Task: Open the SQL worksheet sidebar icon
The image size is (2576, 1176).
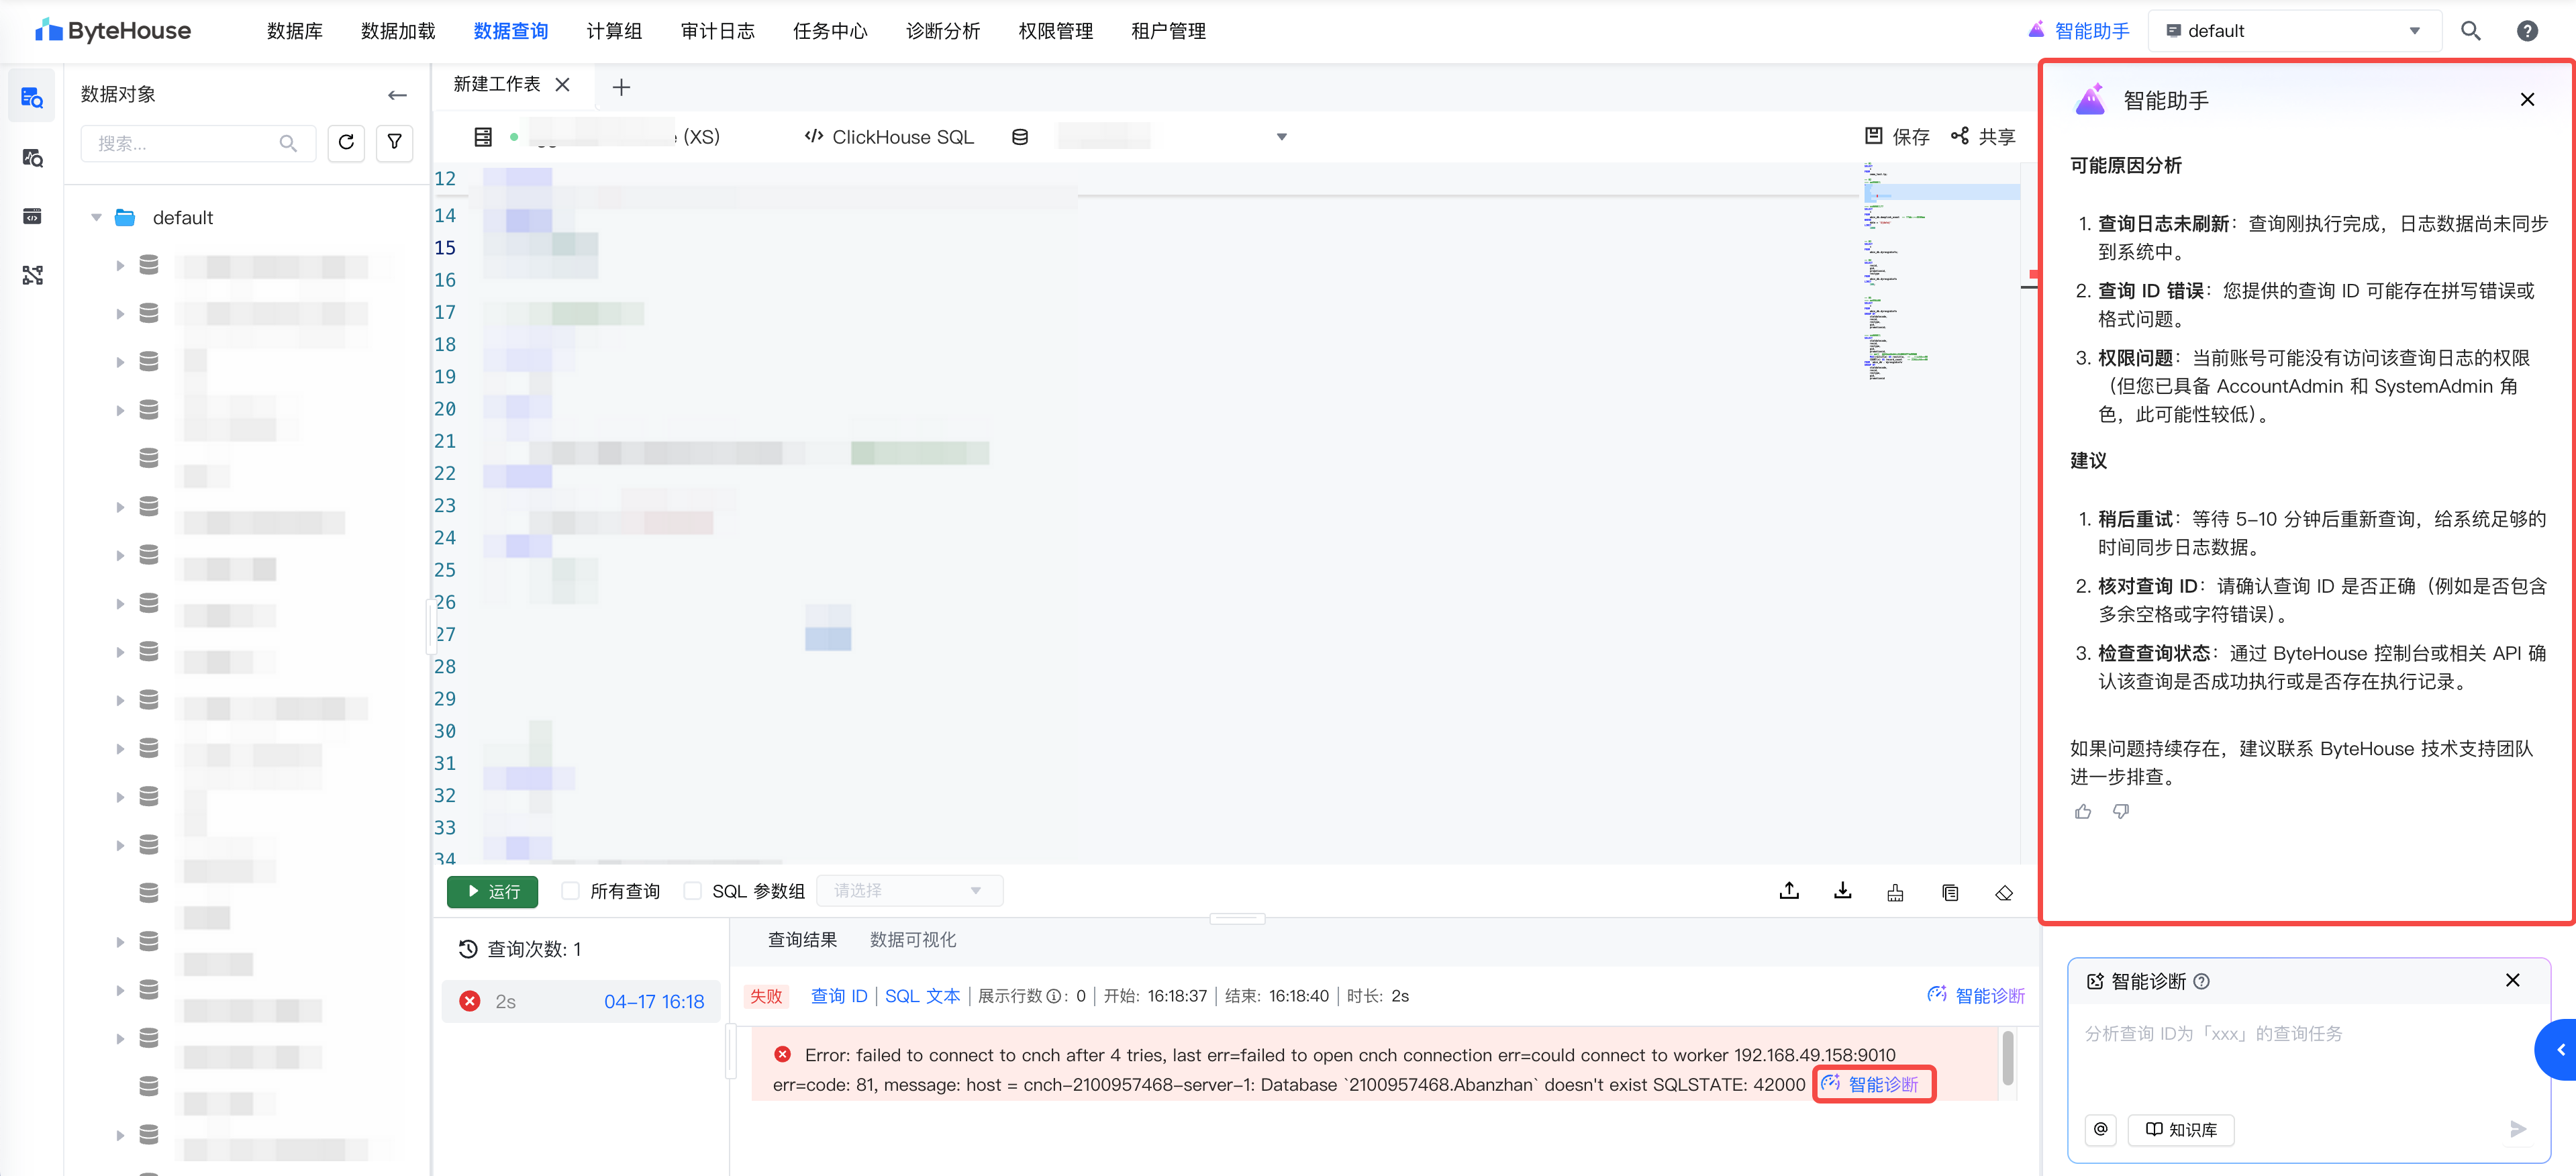Action: pyautogui.click(x=32, y=97)
